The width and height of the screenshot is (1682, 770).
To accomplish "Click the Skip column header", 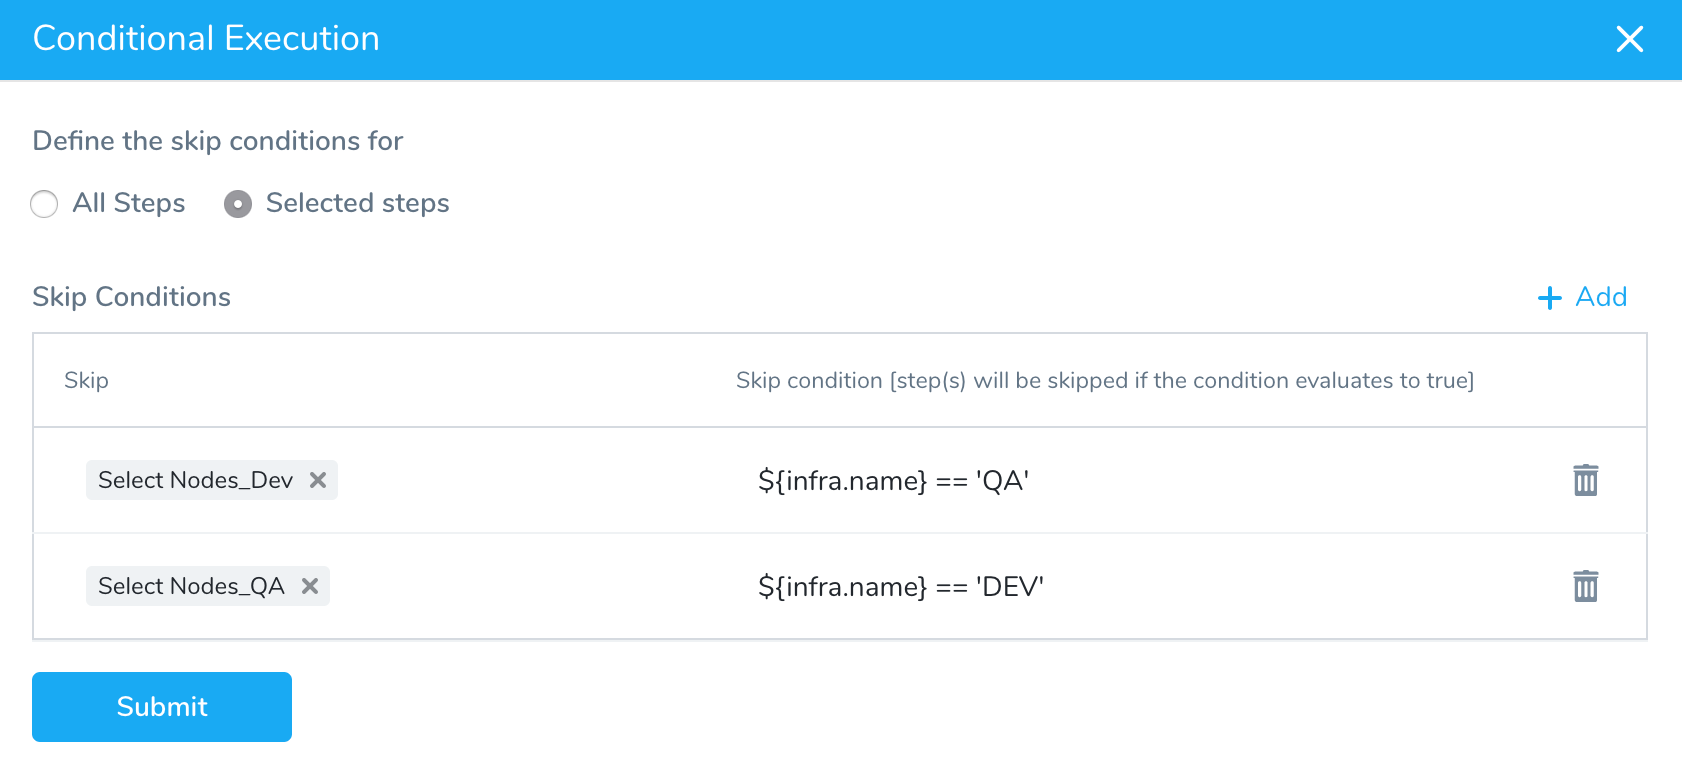I will 86,380.
